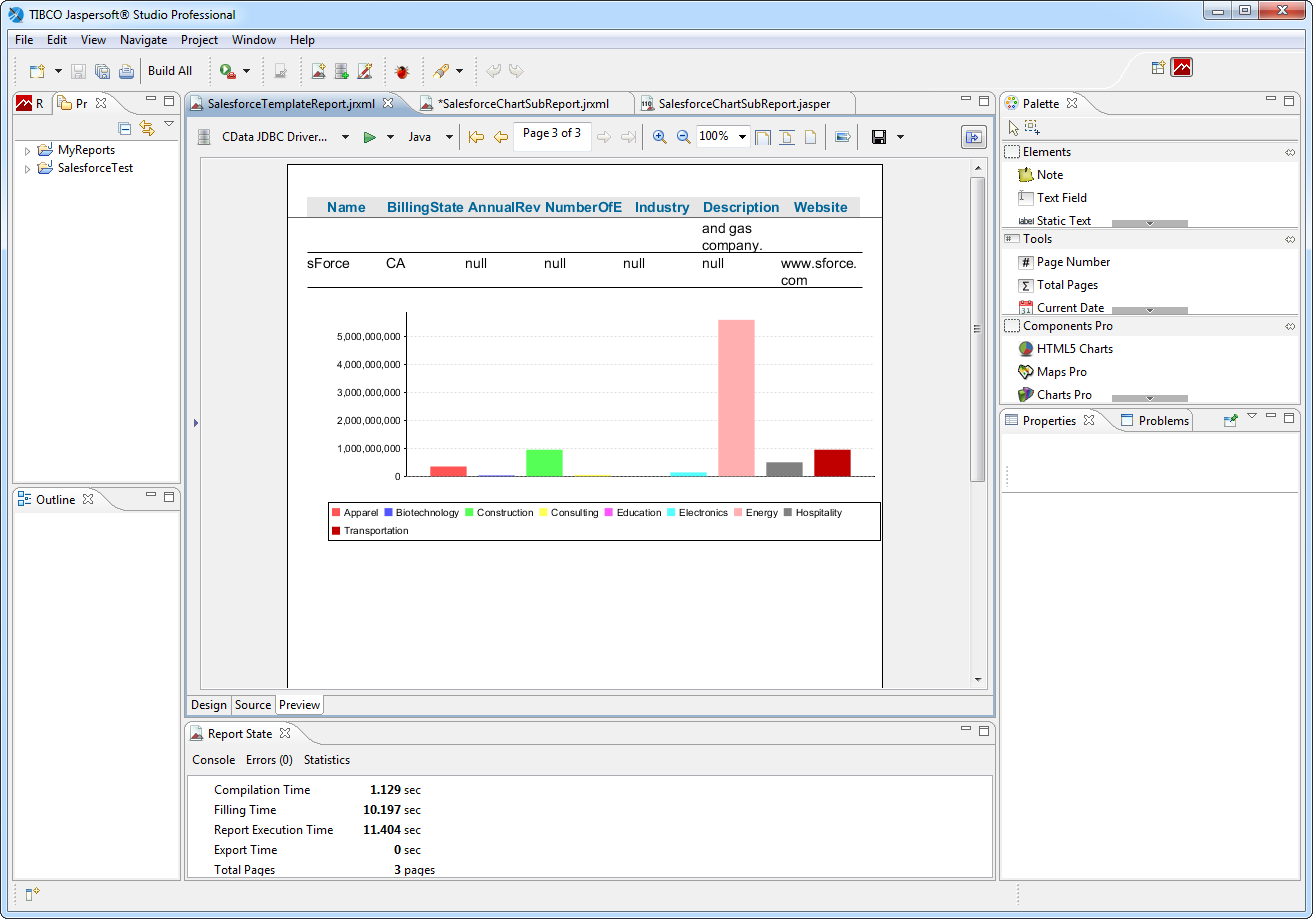The height and width of the screenshot is (919, 1313).
Task: Toggle the Marquee tool in Palette
Action: pyautogui.click(x=1032, y=128)
